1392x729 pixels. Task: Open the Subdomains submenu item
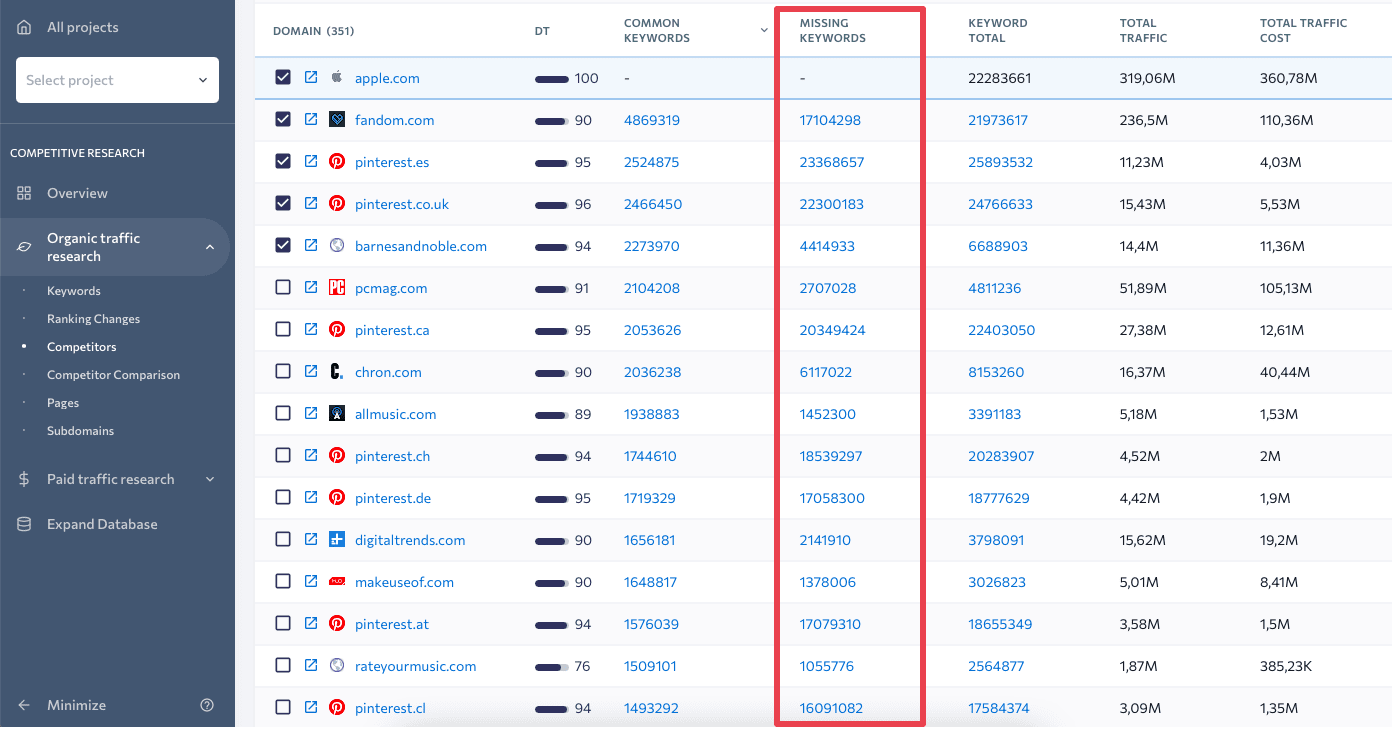coord(80,431)
